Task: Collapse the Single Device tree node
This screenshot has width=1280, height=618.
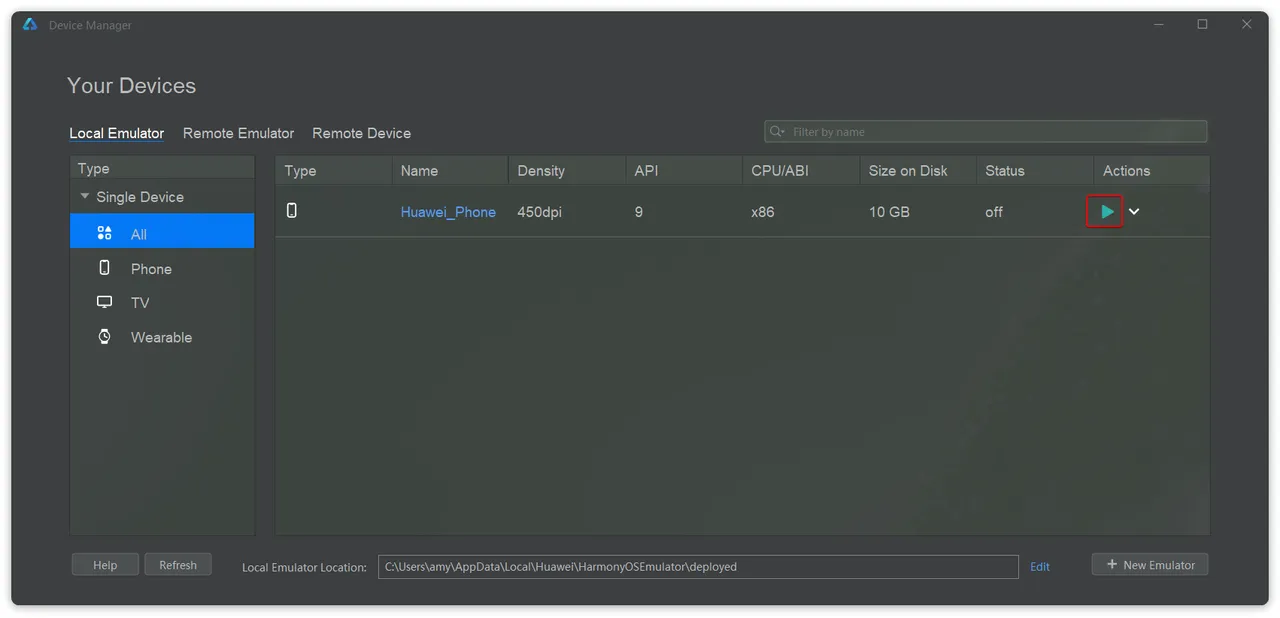Action: point(85,196)
